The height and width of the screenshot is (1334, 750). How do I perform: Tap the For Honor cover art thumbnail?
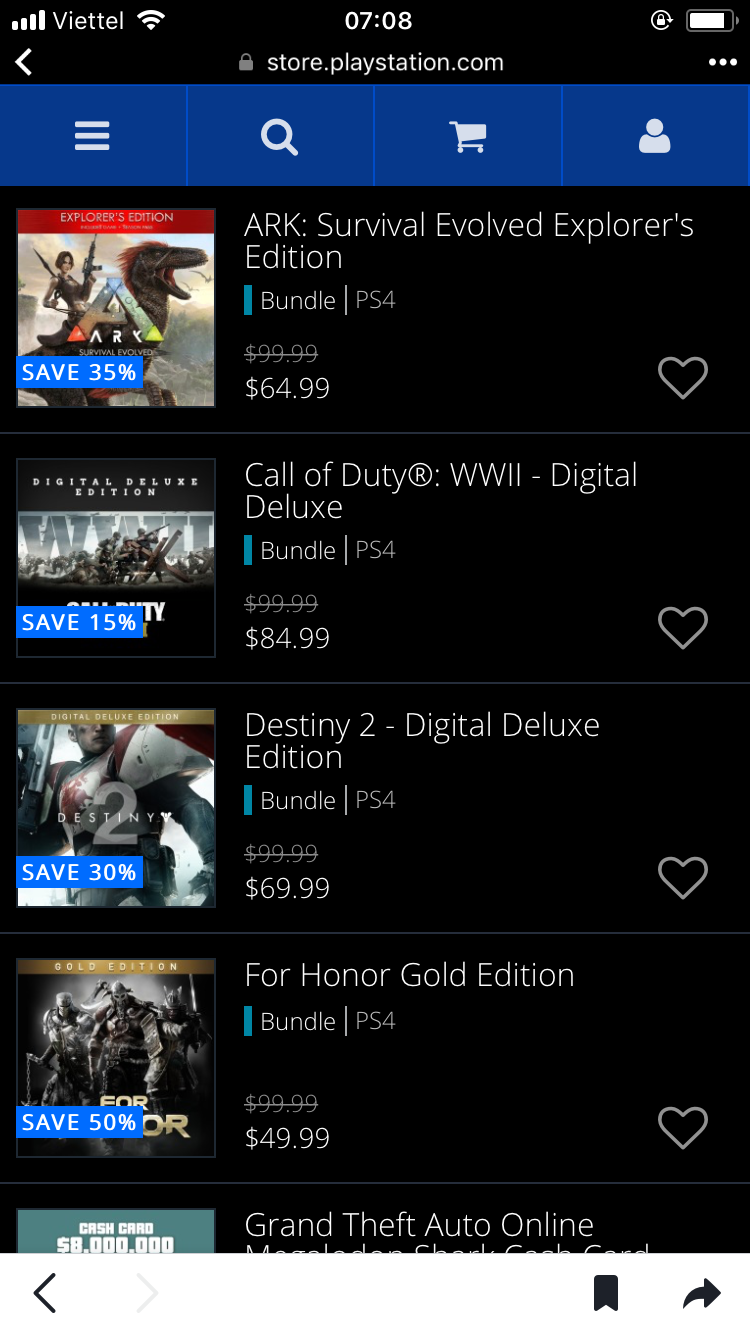click(x=116, y=1058)
